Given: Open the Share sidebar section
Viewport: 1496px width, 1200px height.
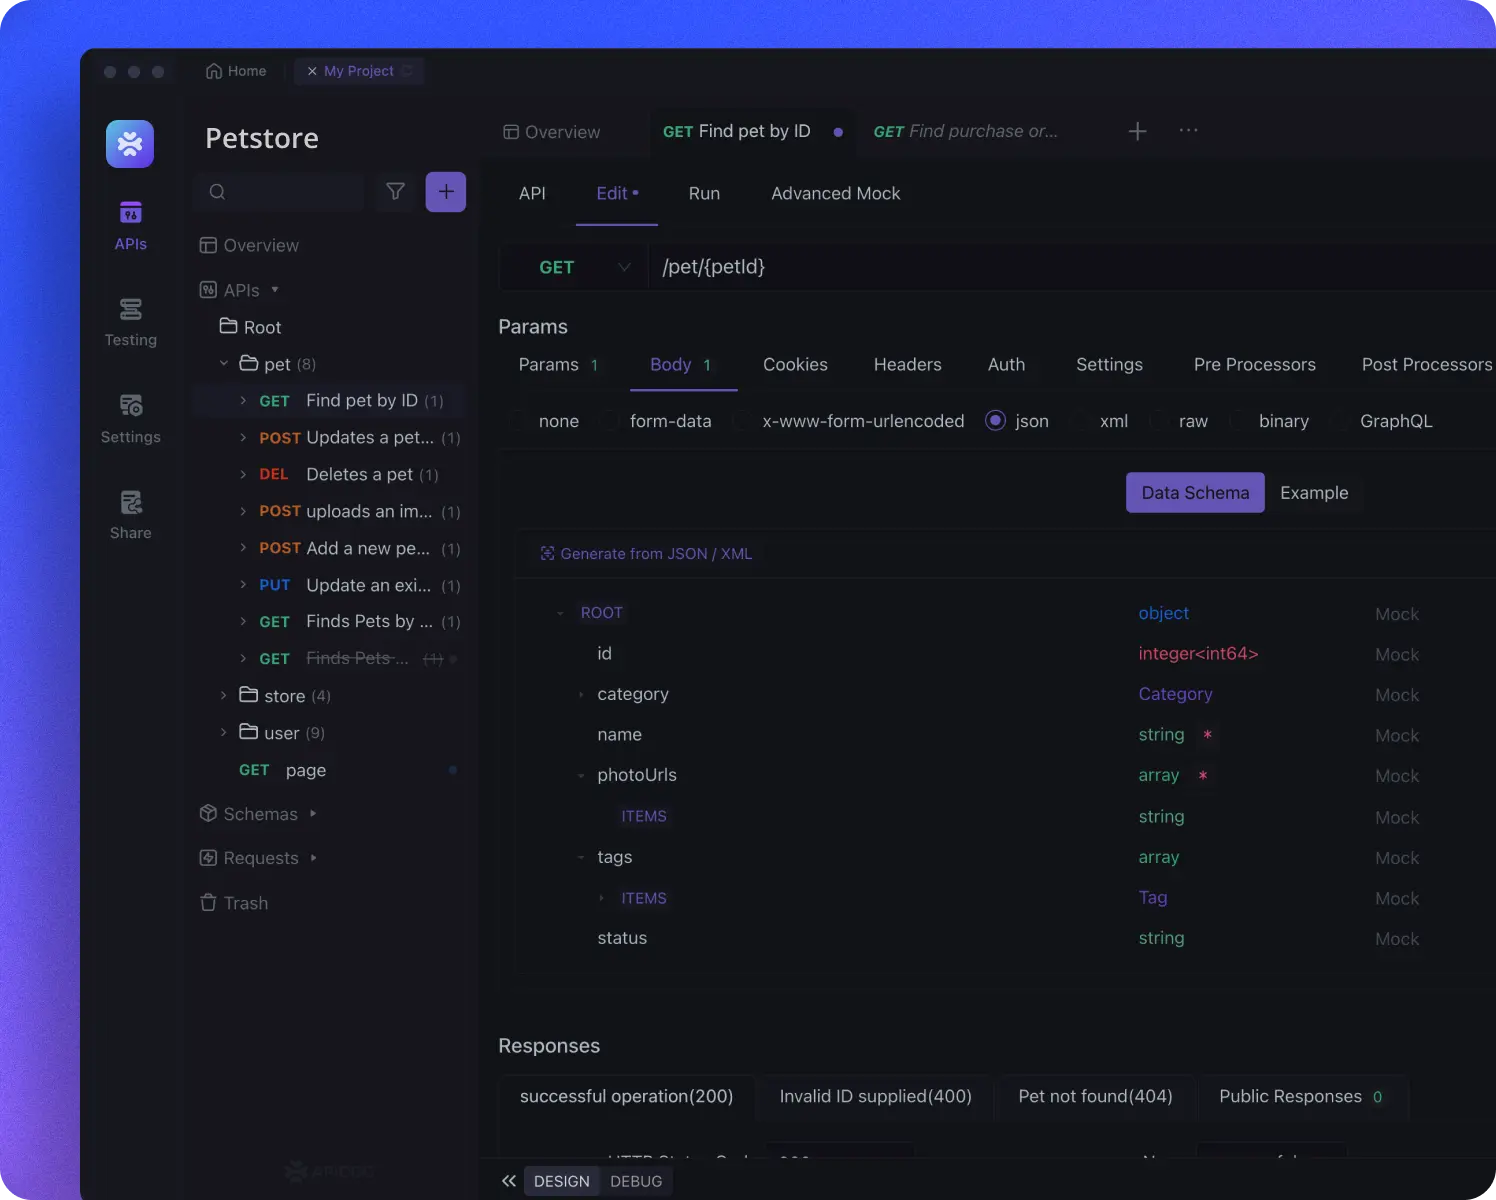Looking at the screenshot, I should pyautogui.click(x=130, y=515).
